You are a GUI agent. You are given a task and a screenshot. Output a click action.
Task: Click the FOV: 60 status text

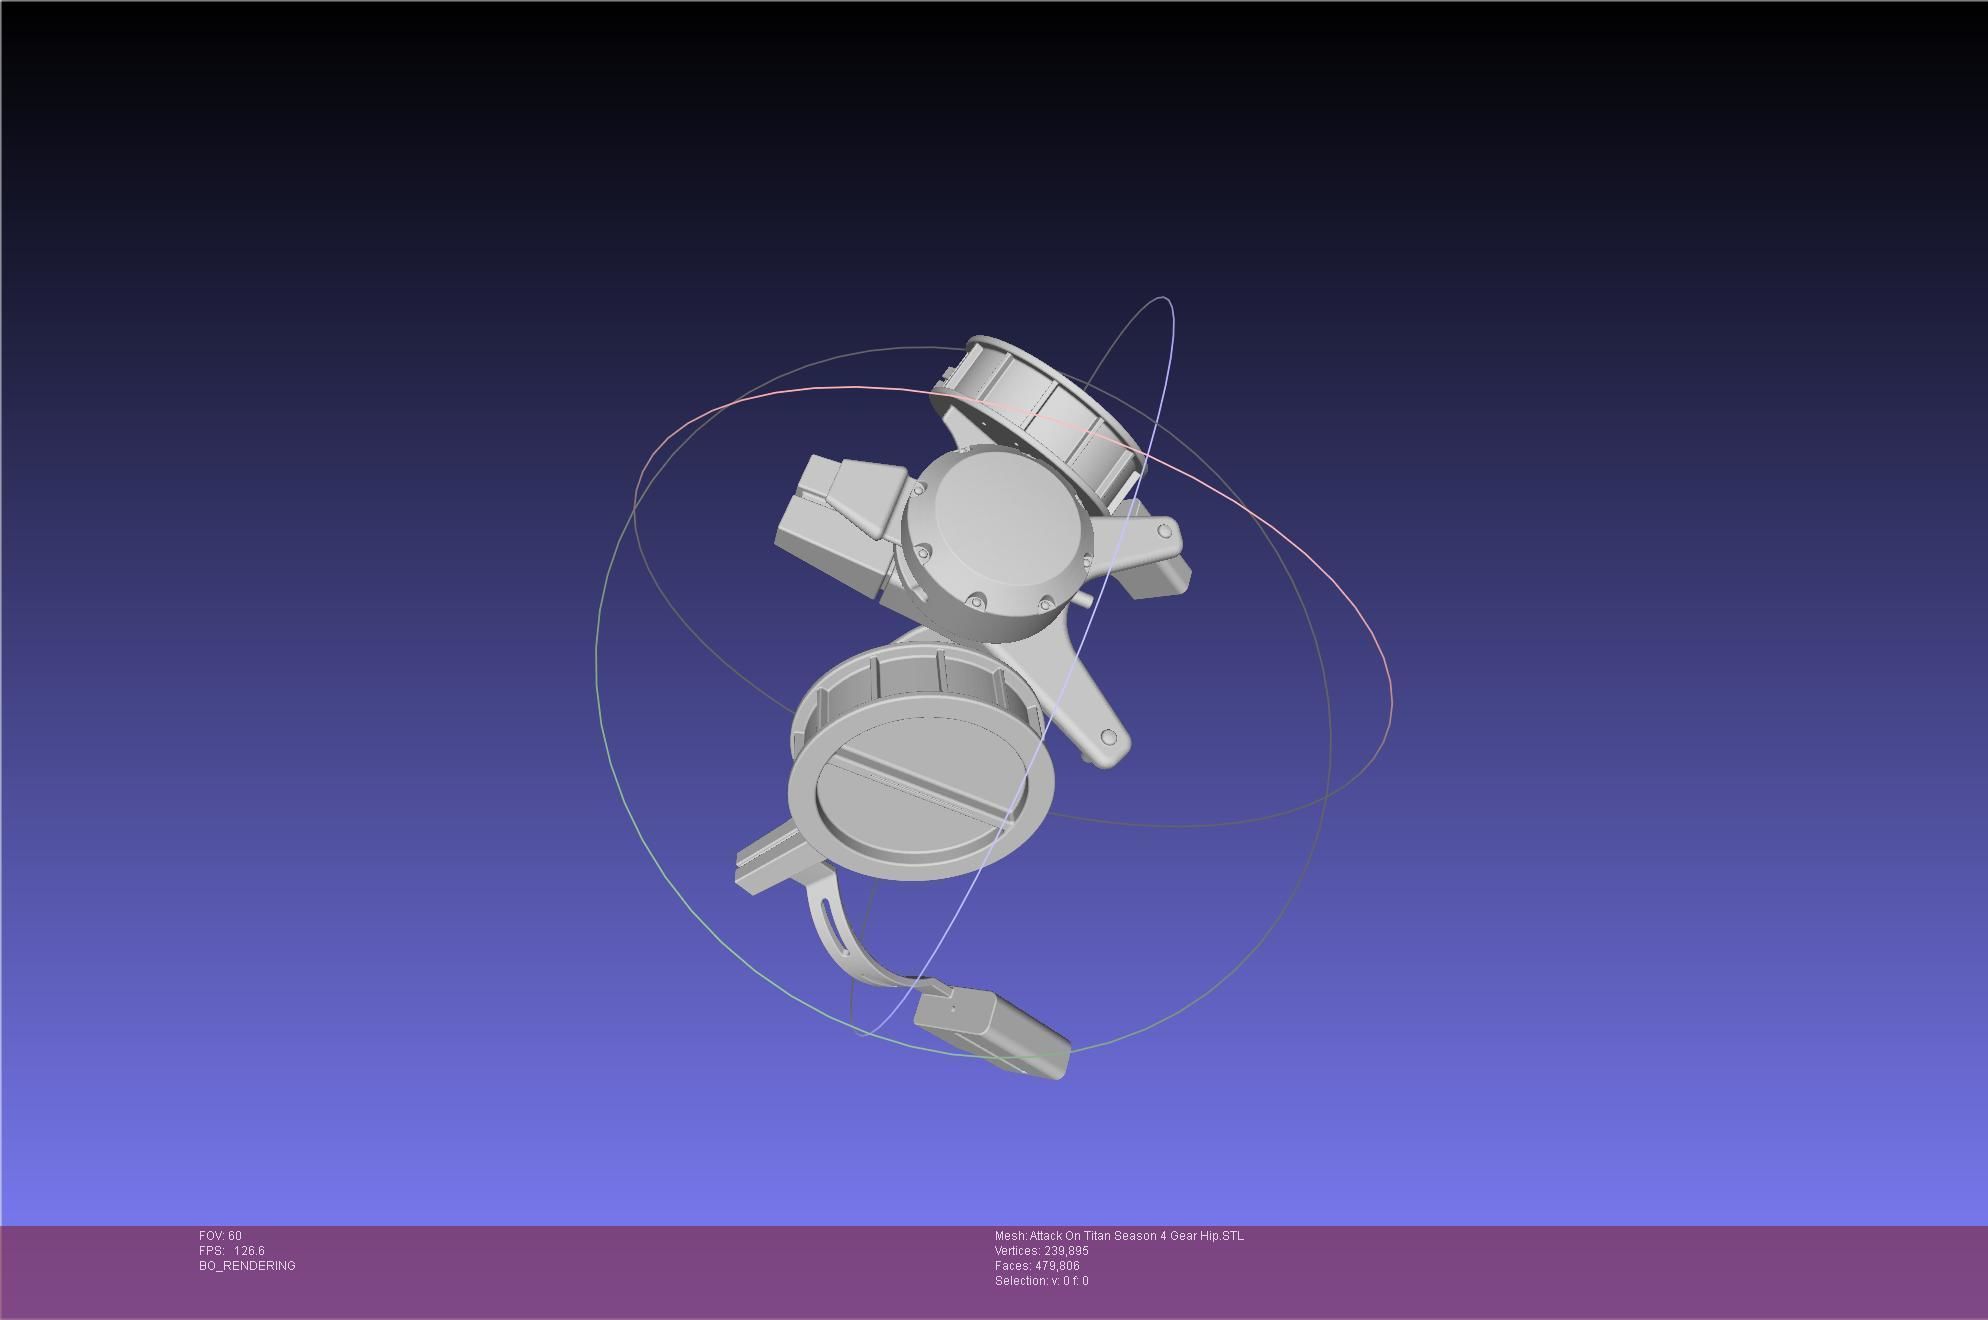point(220,1236)
